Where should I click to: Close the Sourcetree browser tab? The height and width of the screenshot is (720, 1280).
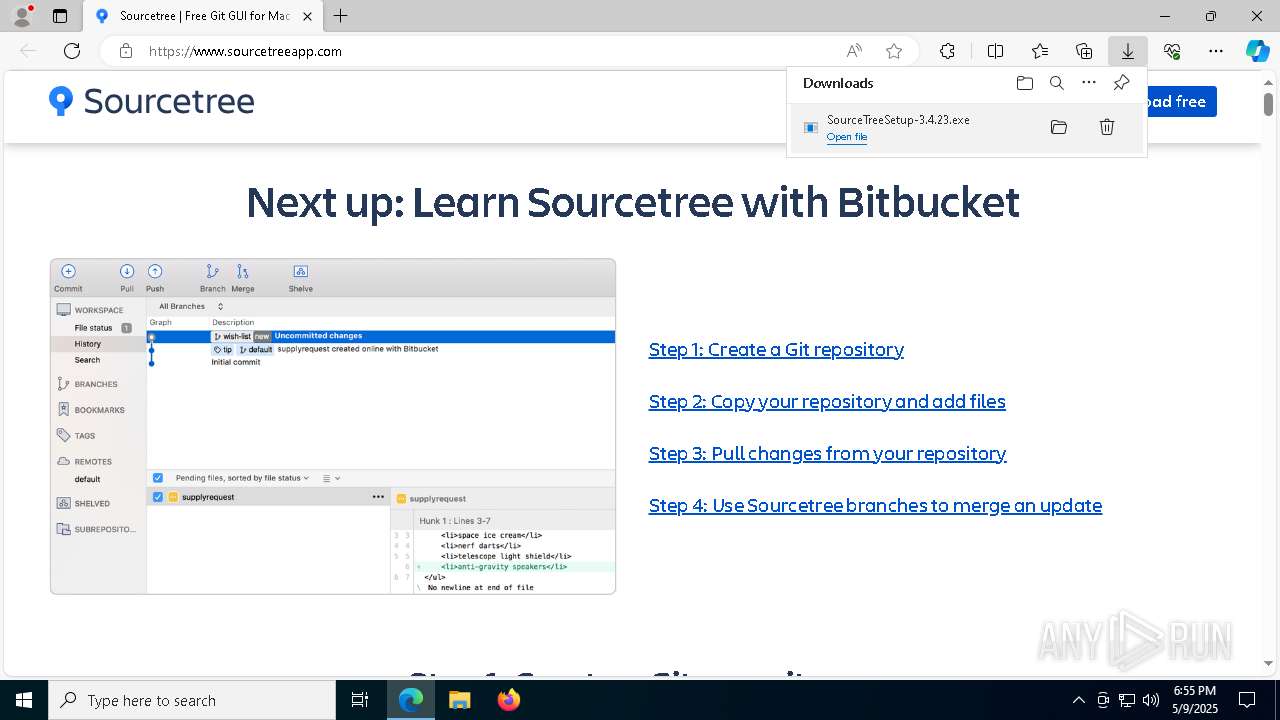click(x=307, y=16)
